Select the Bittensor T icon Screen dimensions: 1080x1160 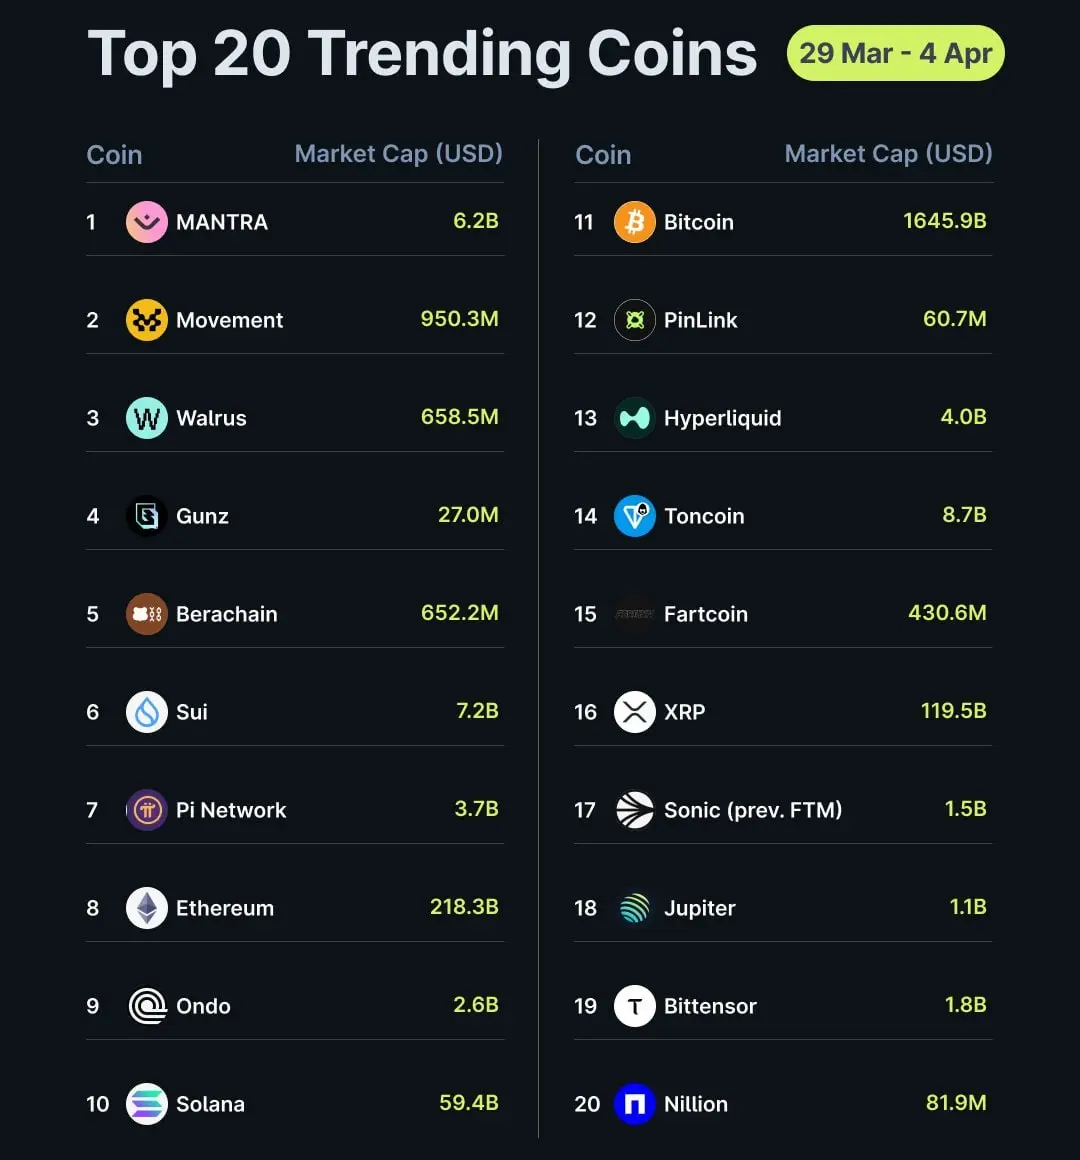click(635, 1006)
